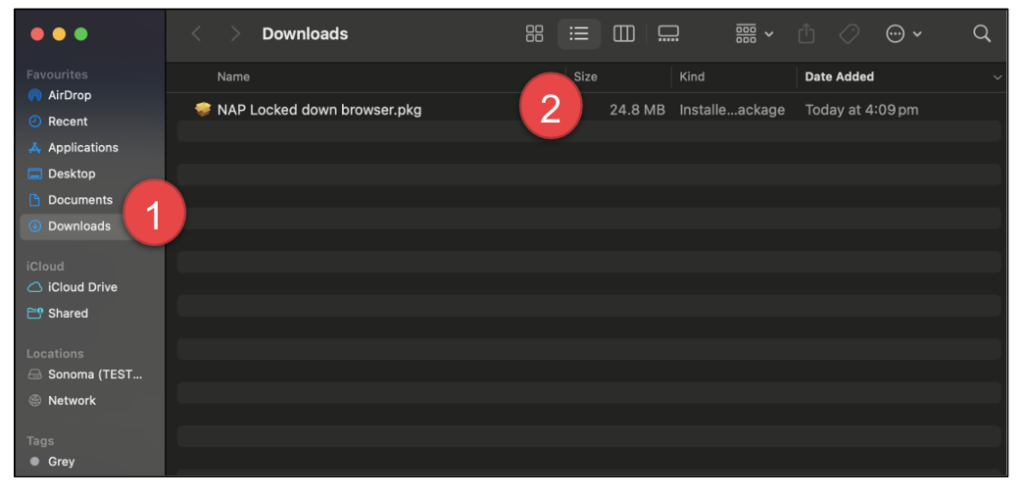The width and height of the screenshot is (1024, 497).
Task: Select iCloud Drive in sidebar
Action: click(82, 287)
